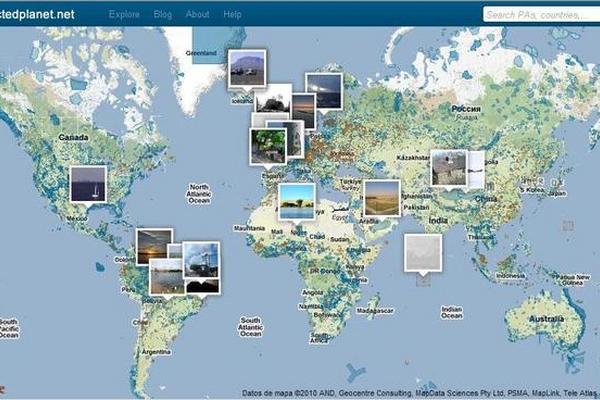Screen dimensions: 600x400
Task: Go to the About page
Action: tap(198, 15)
